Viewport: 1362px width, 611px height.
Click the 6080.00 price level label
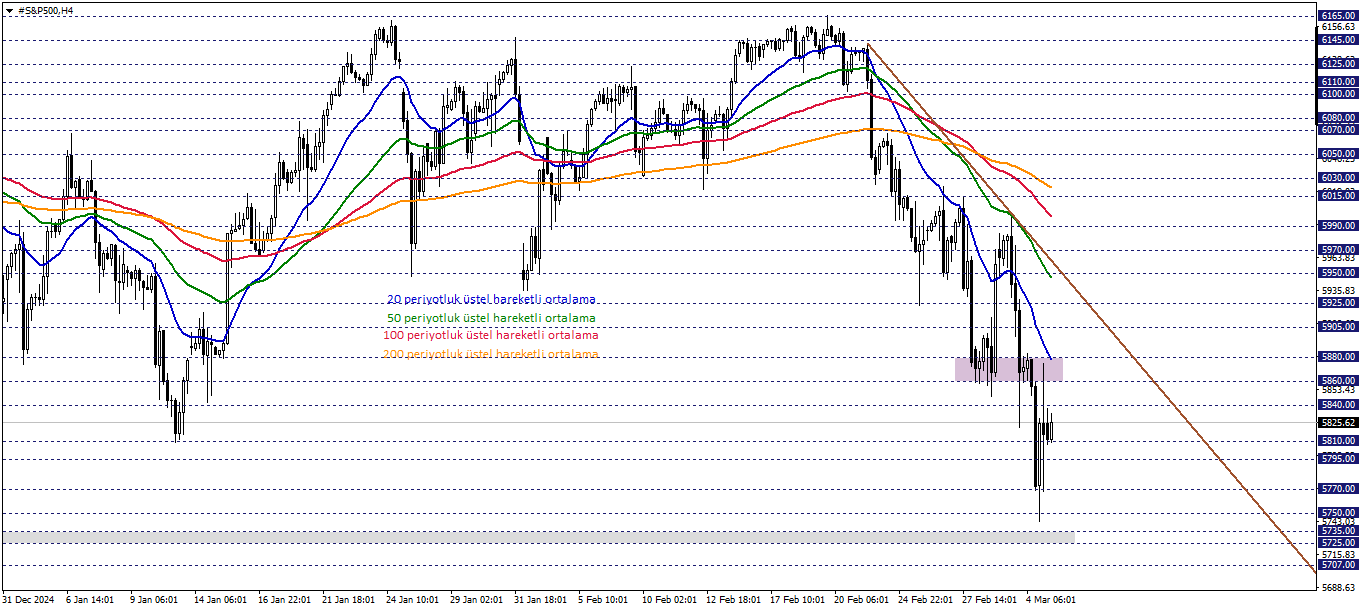point(1338,118)
